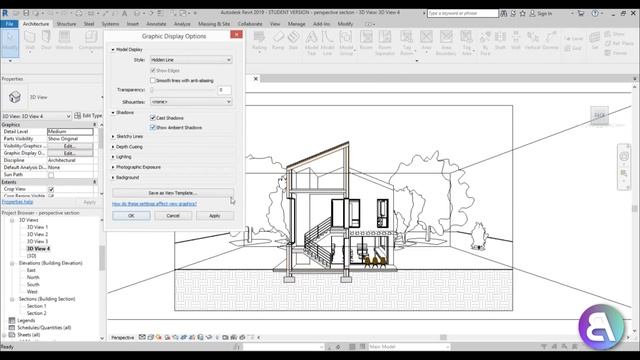Open the Massing & Site ribbon tab
640x360 pixels.
coord(214,24)
